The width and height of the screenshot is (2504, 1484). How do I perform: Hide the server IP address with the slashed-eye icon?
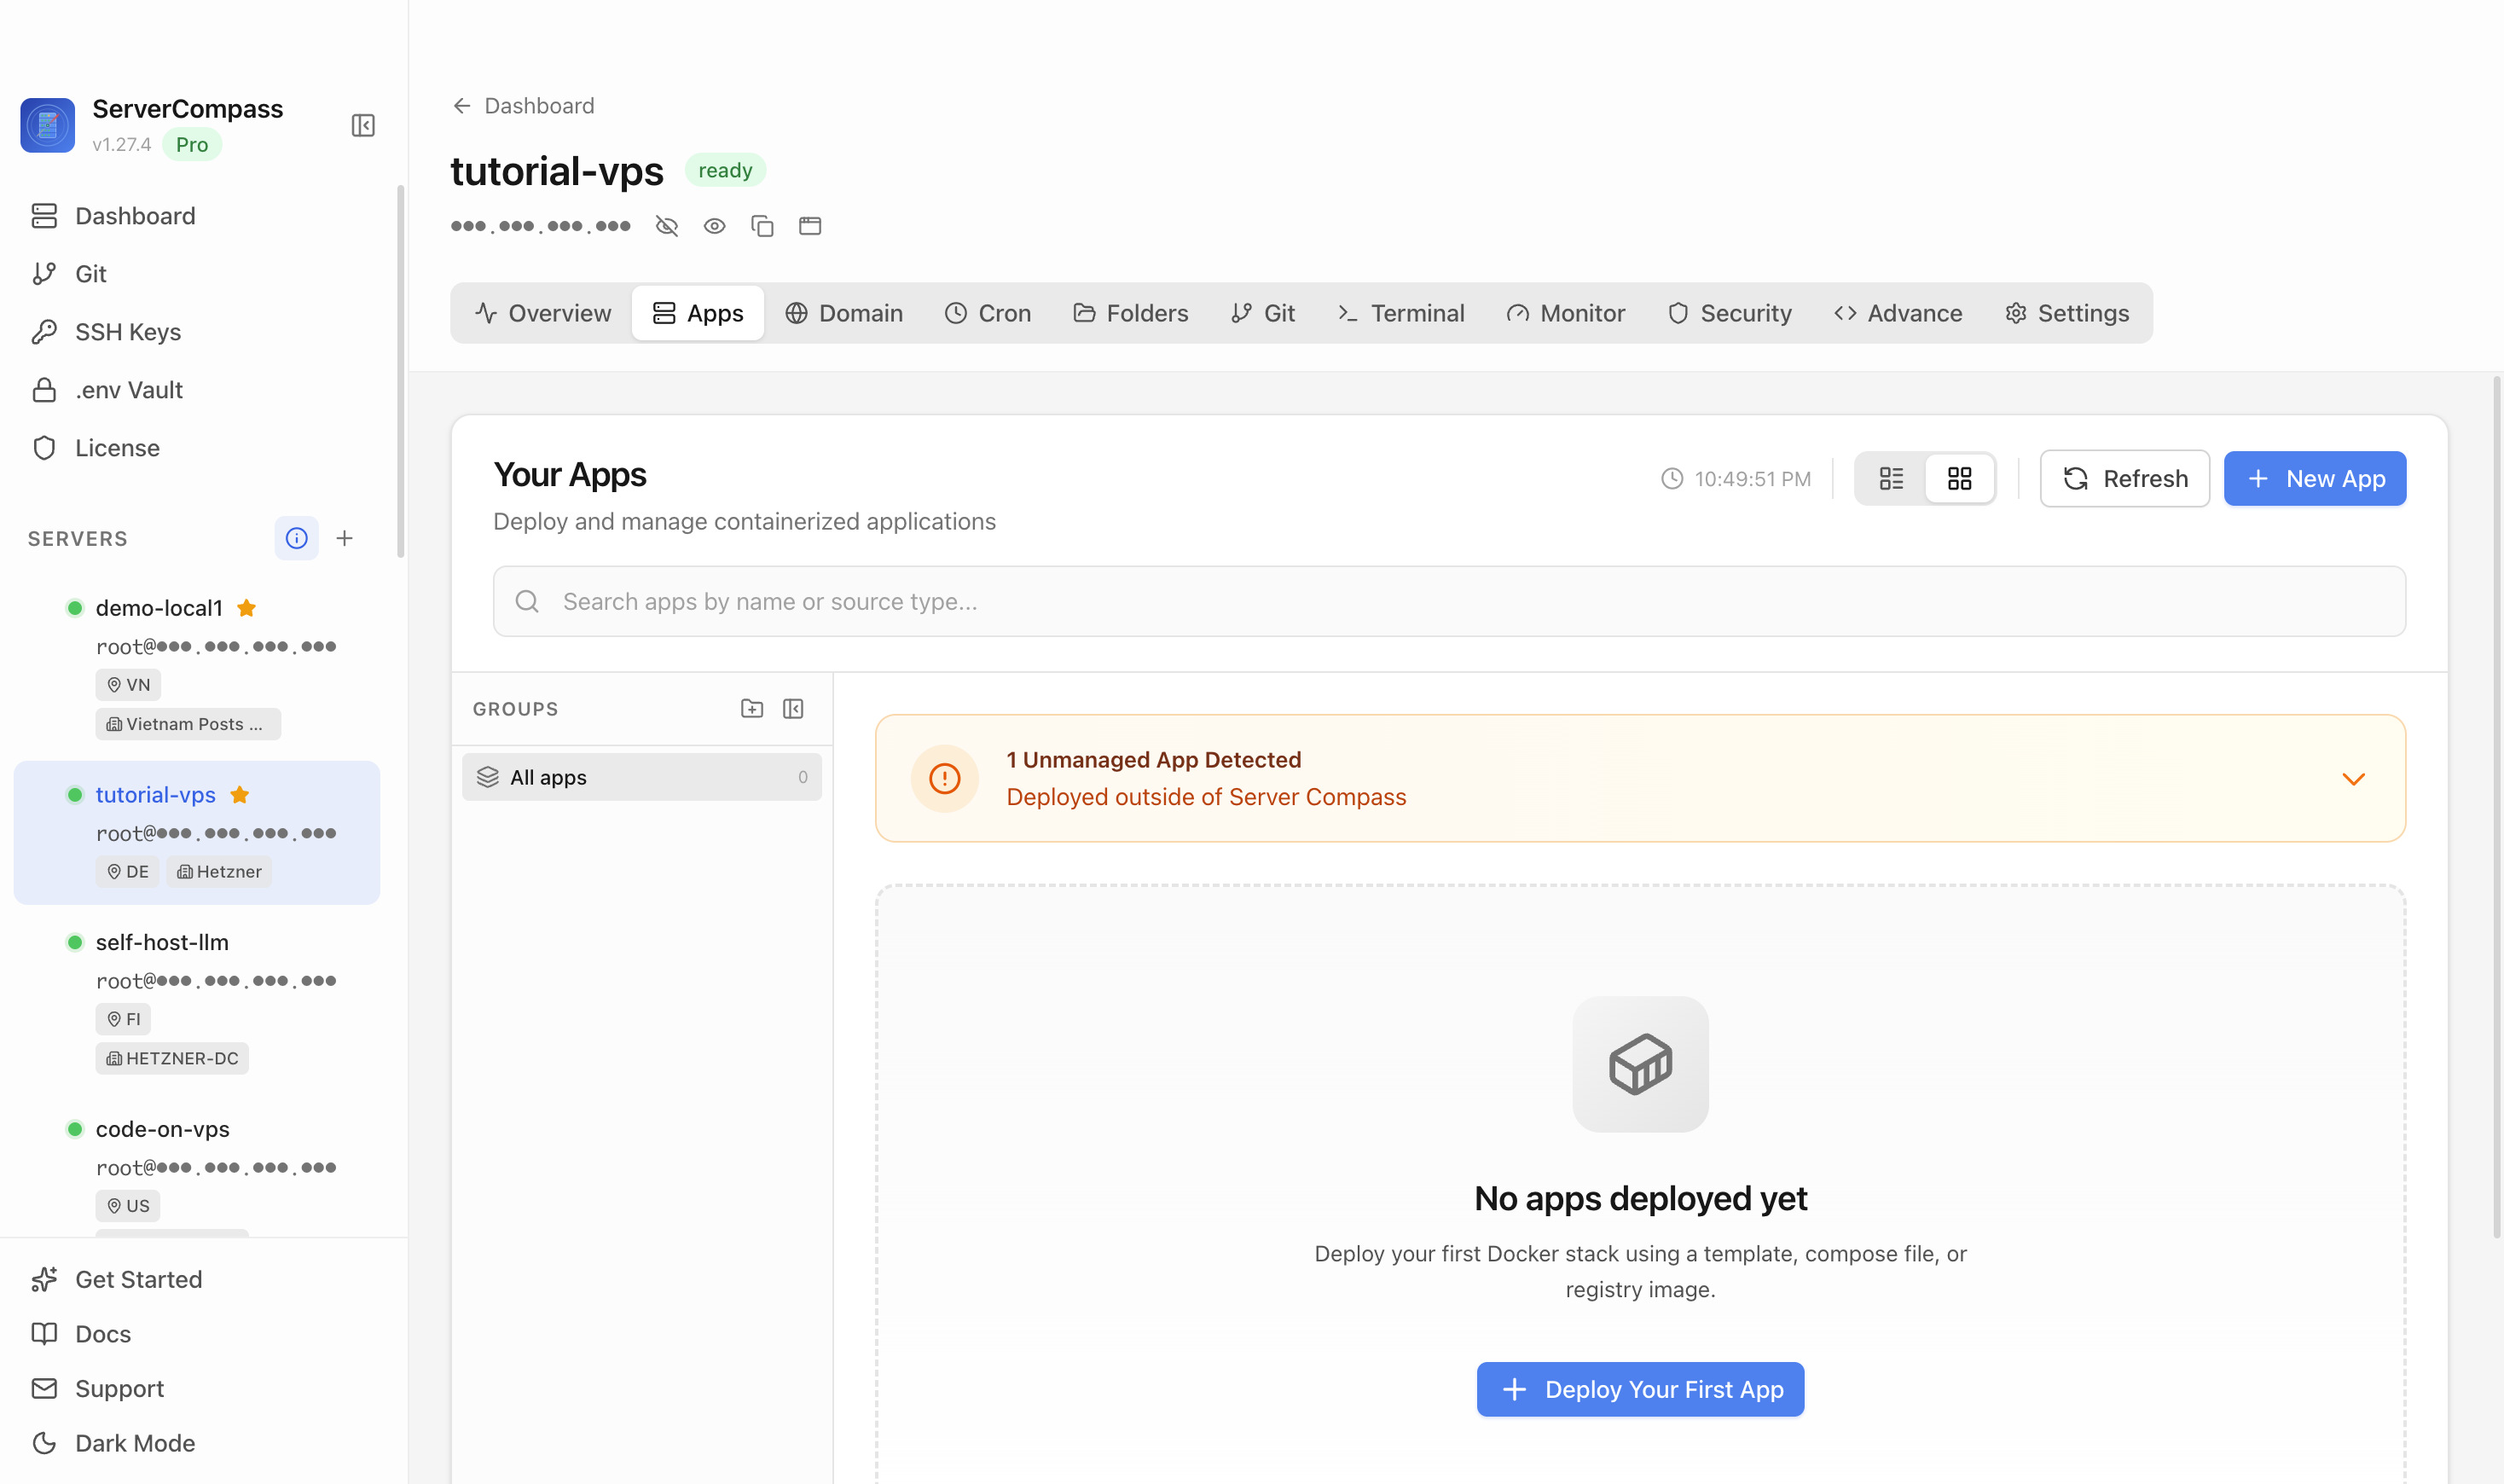coord(667,226)
